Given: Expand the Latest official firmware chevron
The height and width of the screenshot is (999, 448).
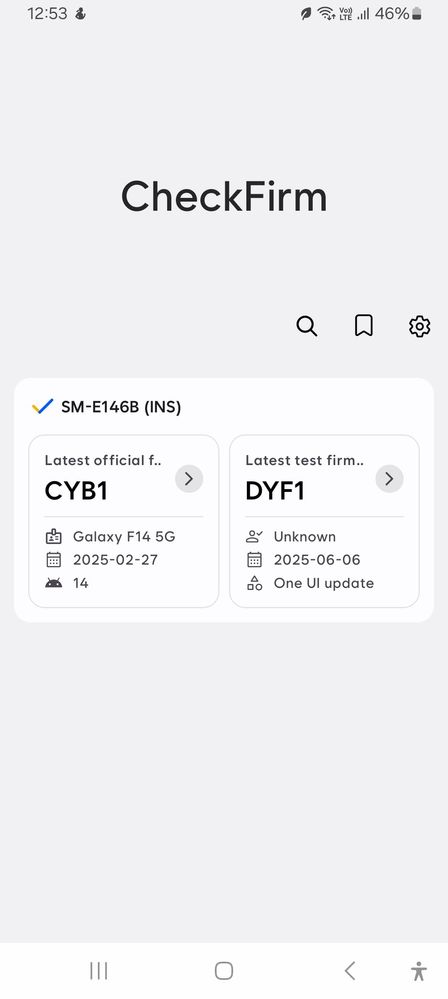Looking at the screenshot, I should (189, 478).
